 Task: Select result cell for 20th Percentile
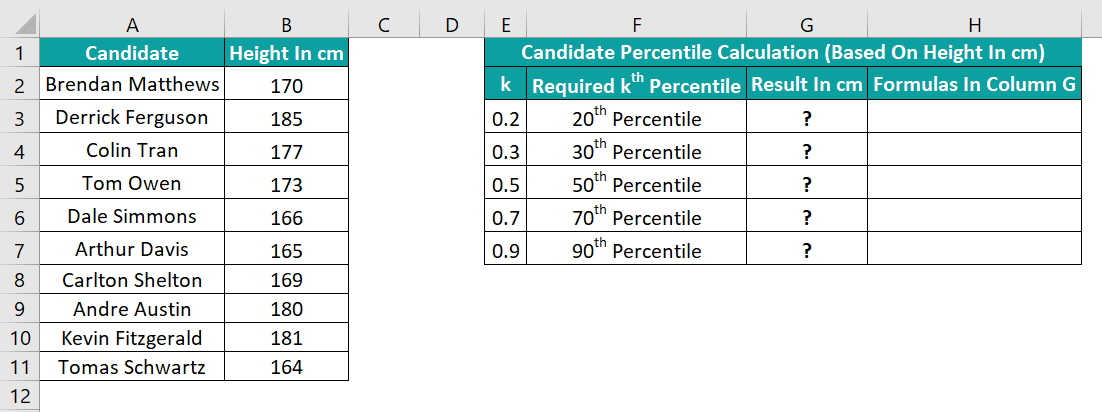[x=806, y=119]
